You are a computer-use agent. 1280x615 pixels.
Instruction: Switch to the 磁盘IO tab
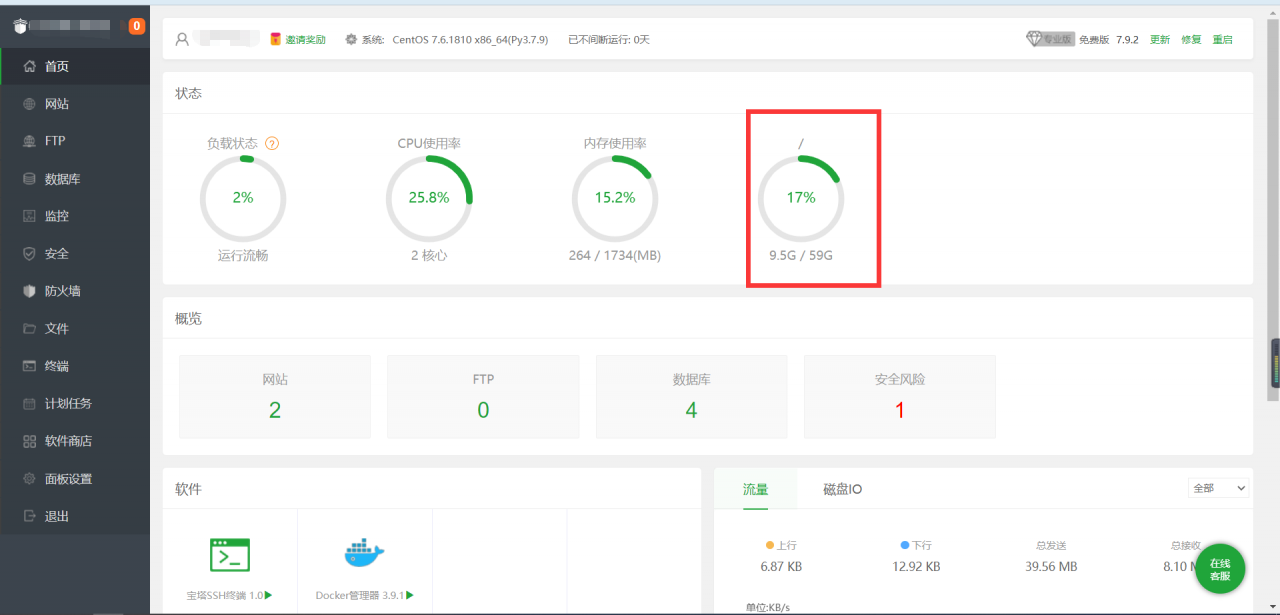click(842, 489)
